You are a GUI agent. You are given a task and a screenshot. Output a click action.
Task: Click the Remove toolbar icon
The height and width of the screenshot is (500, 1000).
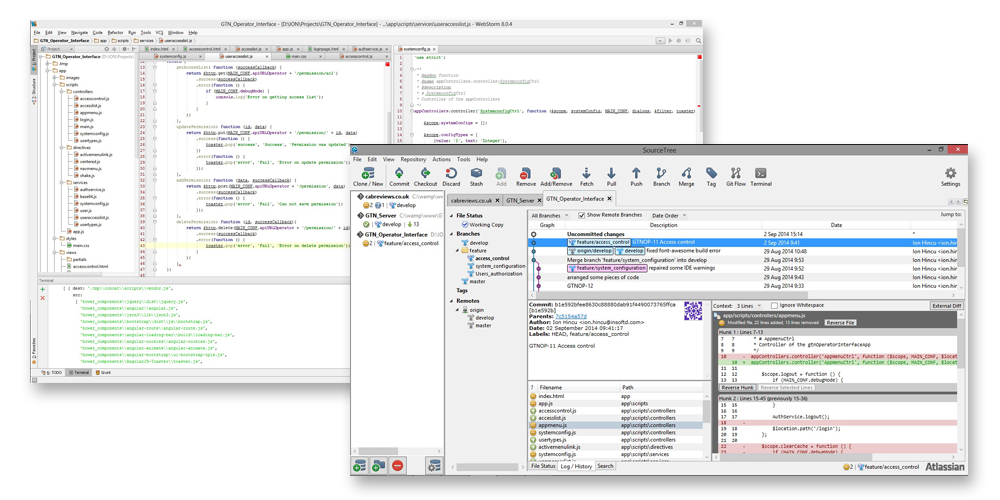coord(526,177)
